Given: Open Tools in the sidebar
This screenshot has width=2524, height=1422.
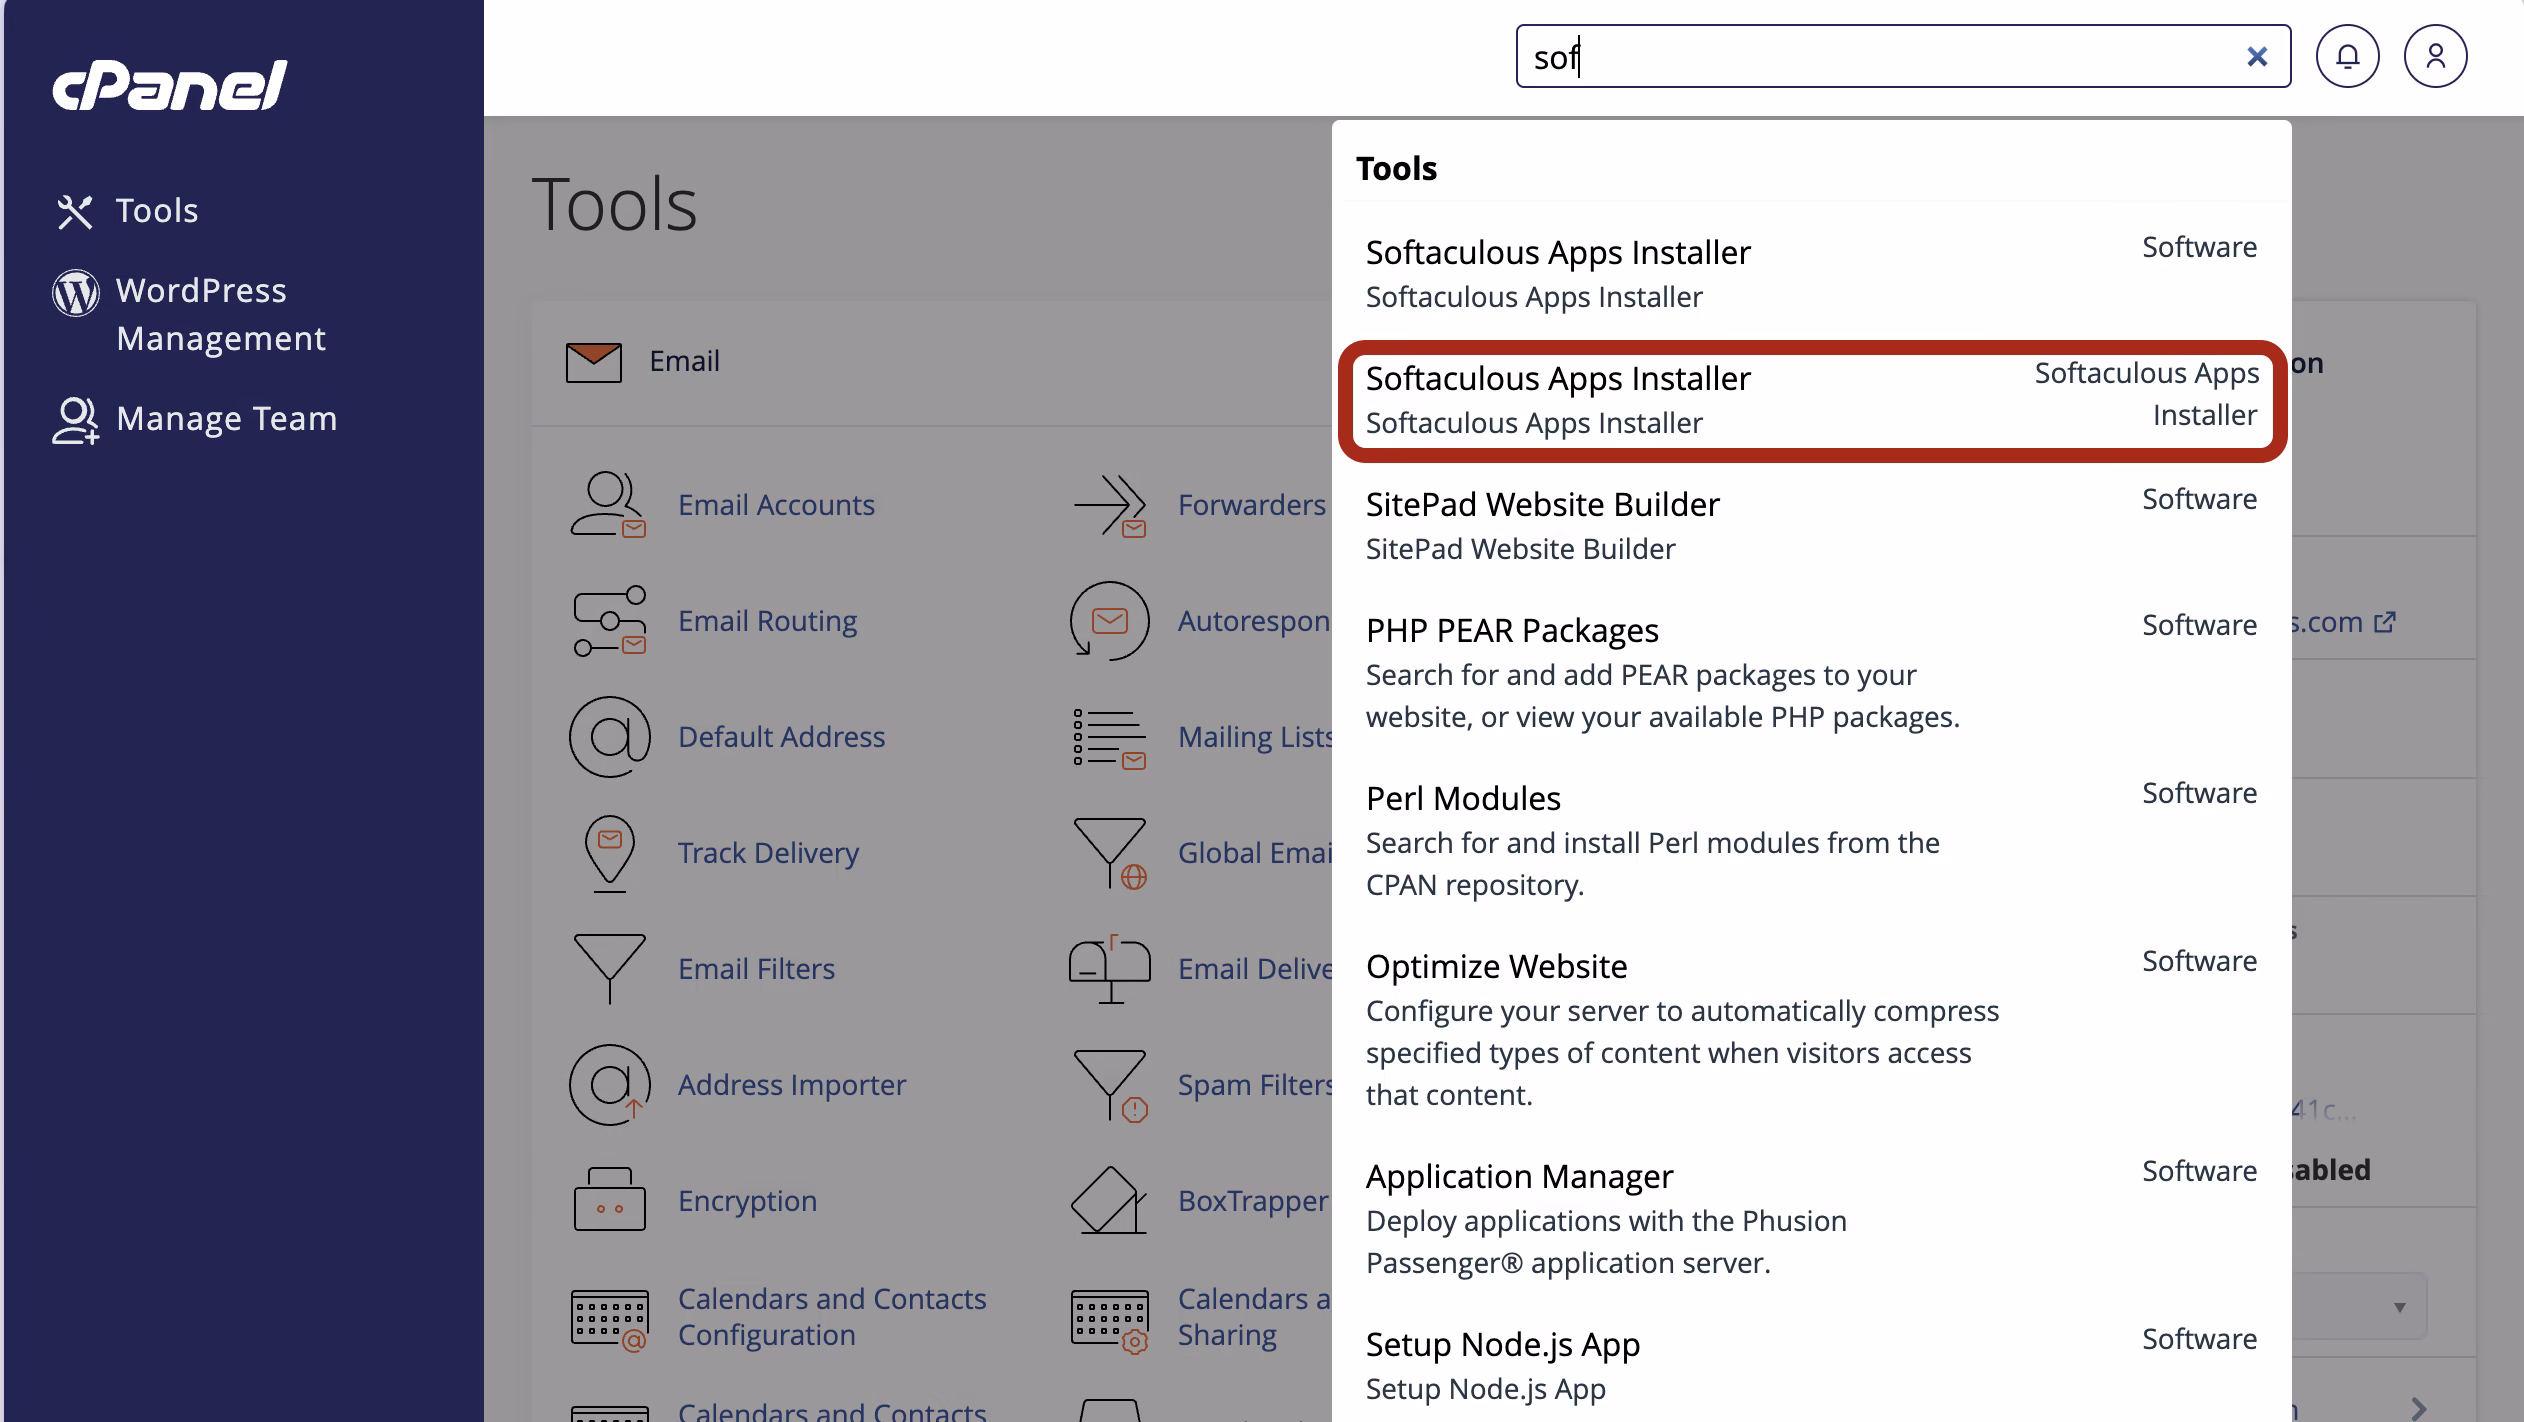Looking at the screenshot, I should [x=157, y=211].
